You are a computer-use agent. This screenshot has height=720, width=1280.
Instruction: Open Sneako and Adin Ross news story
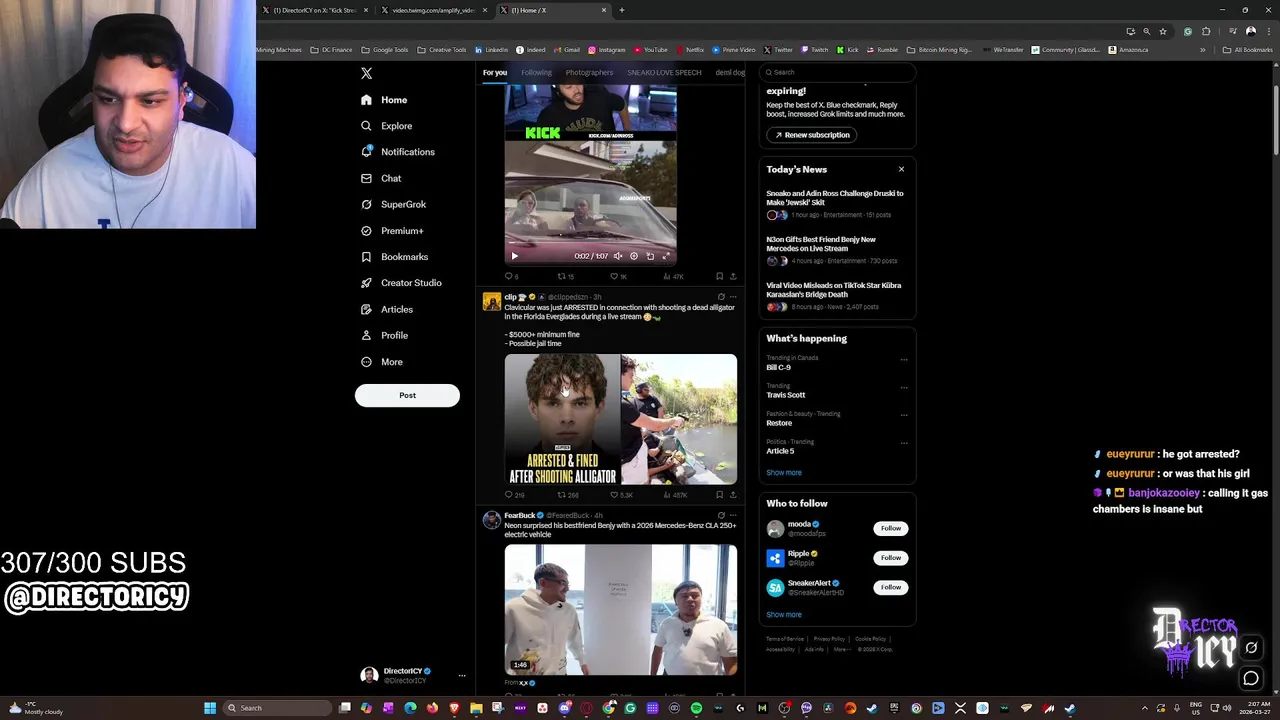point(835,198)
